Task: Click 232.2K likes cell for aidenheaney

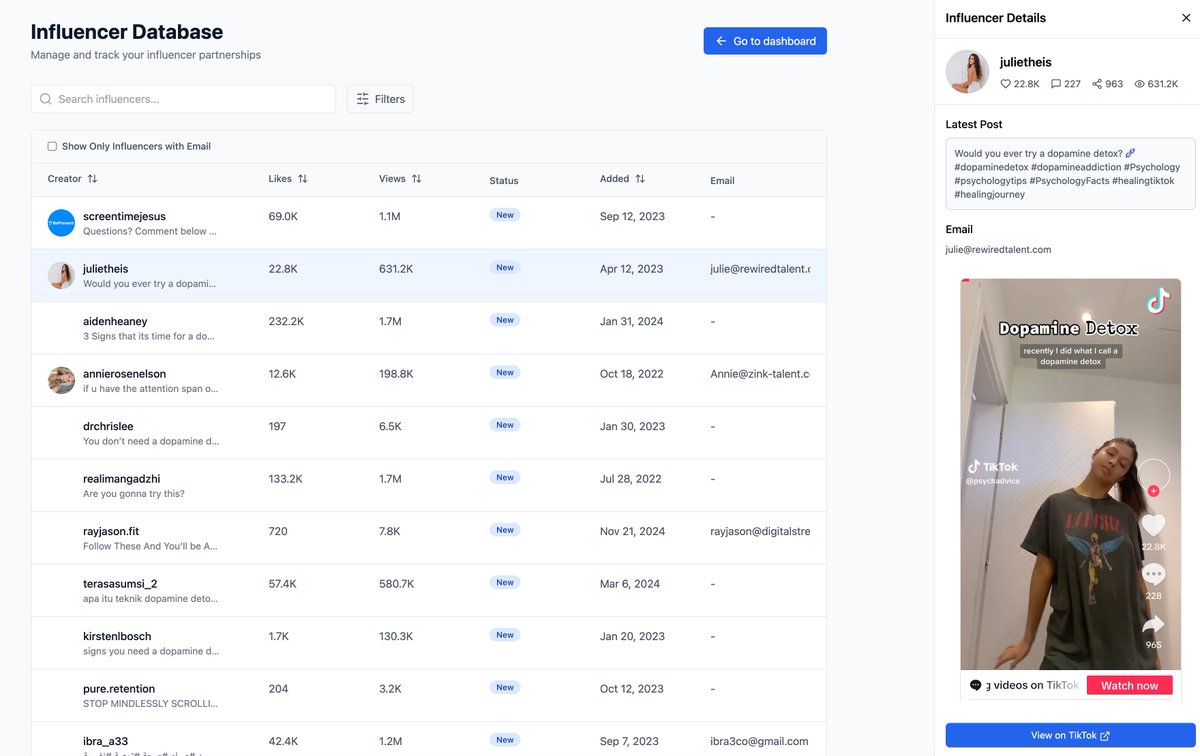Action: (x=286, y=321)
